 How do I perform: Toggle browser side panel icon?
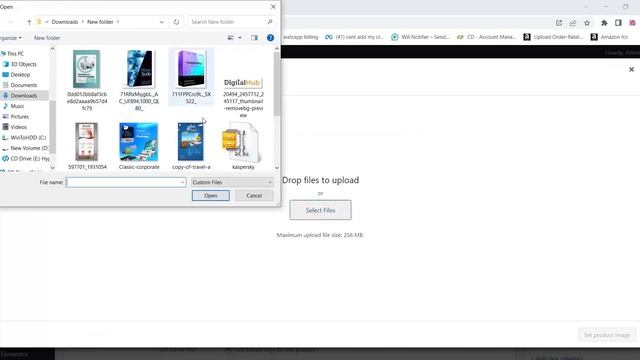click(618, 23)
